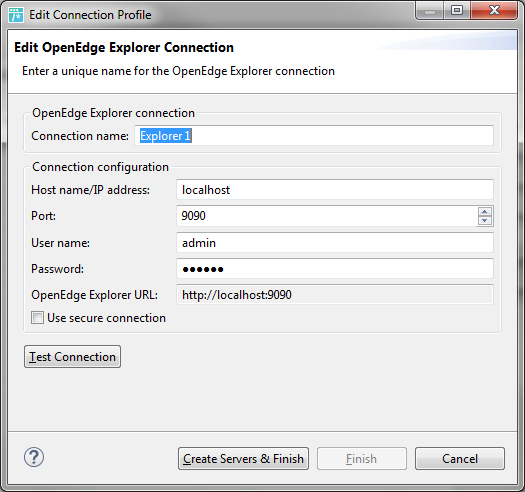Increase the Port value with up arrow
525x492 pixels.
[484, 212]
